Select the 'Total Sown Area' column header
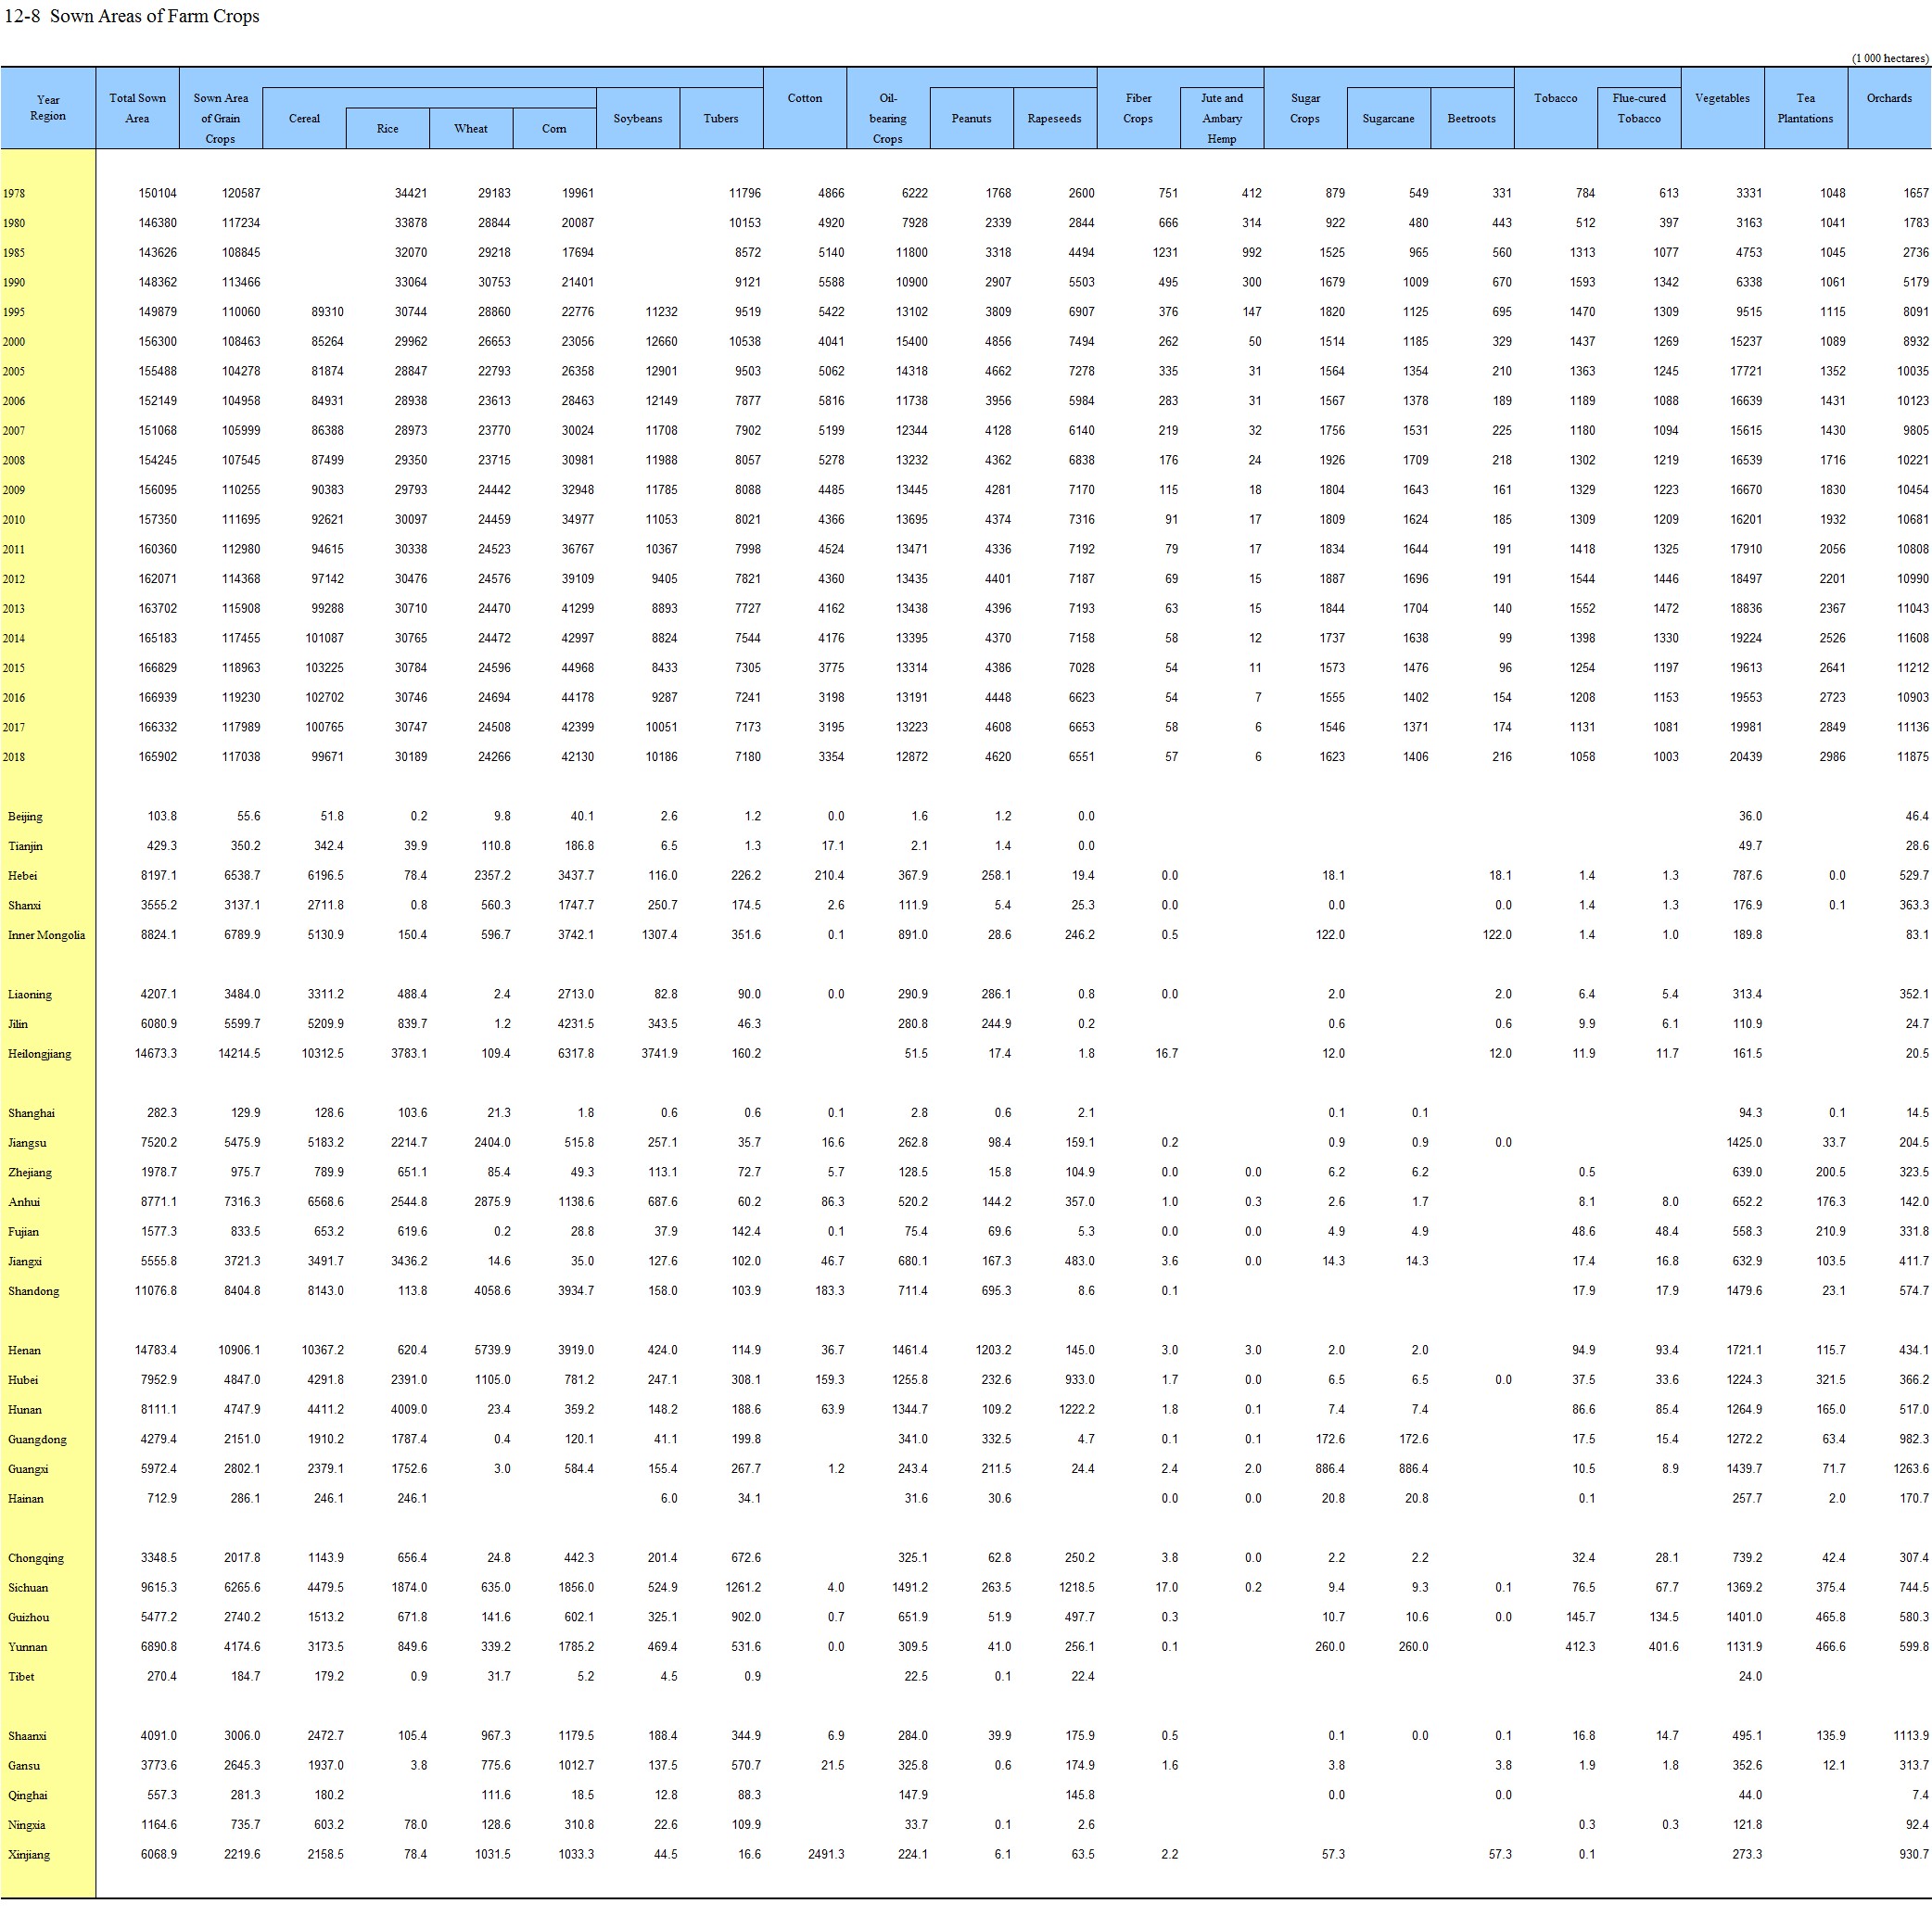The height and width of the screenshot is (1929, 1932). click(x=138, y=108)
